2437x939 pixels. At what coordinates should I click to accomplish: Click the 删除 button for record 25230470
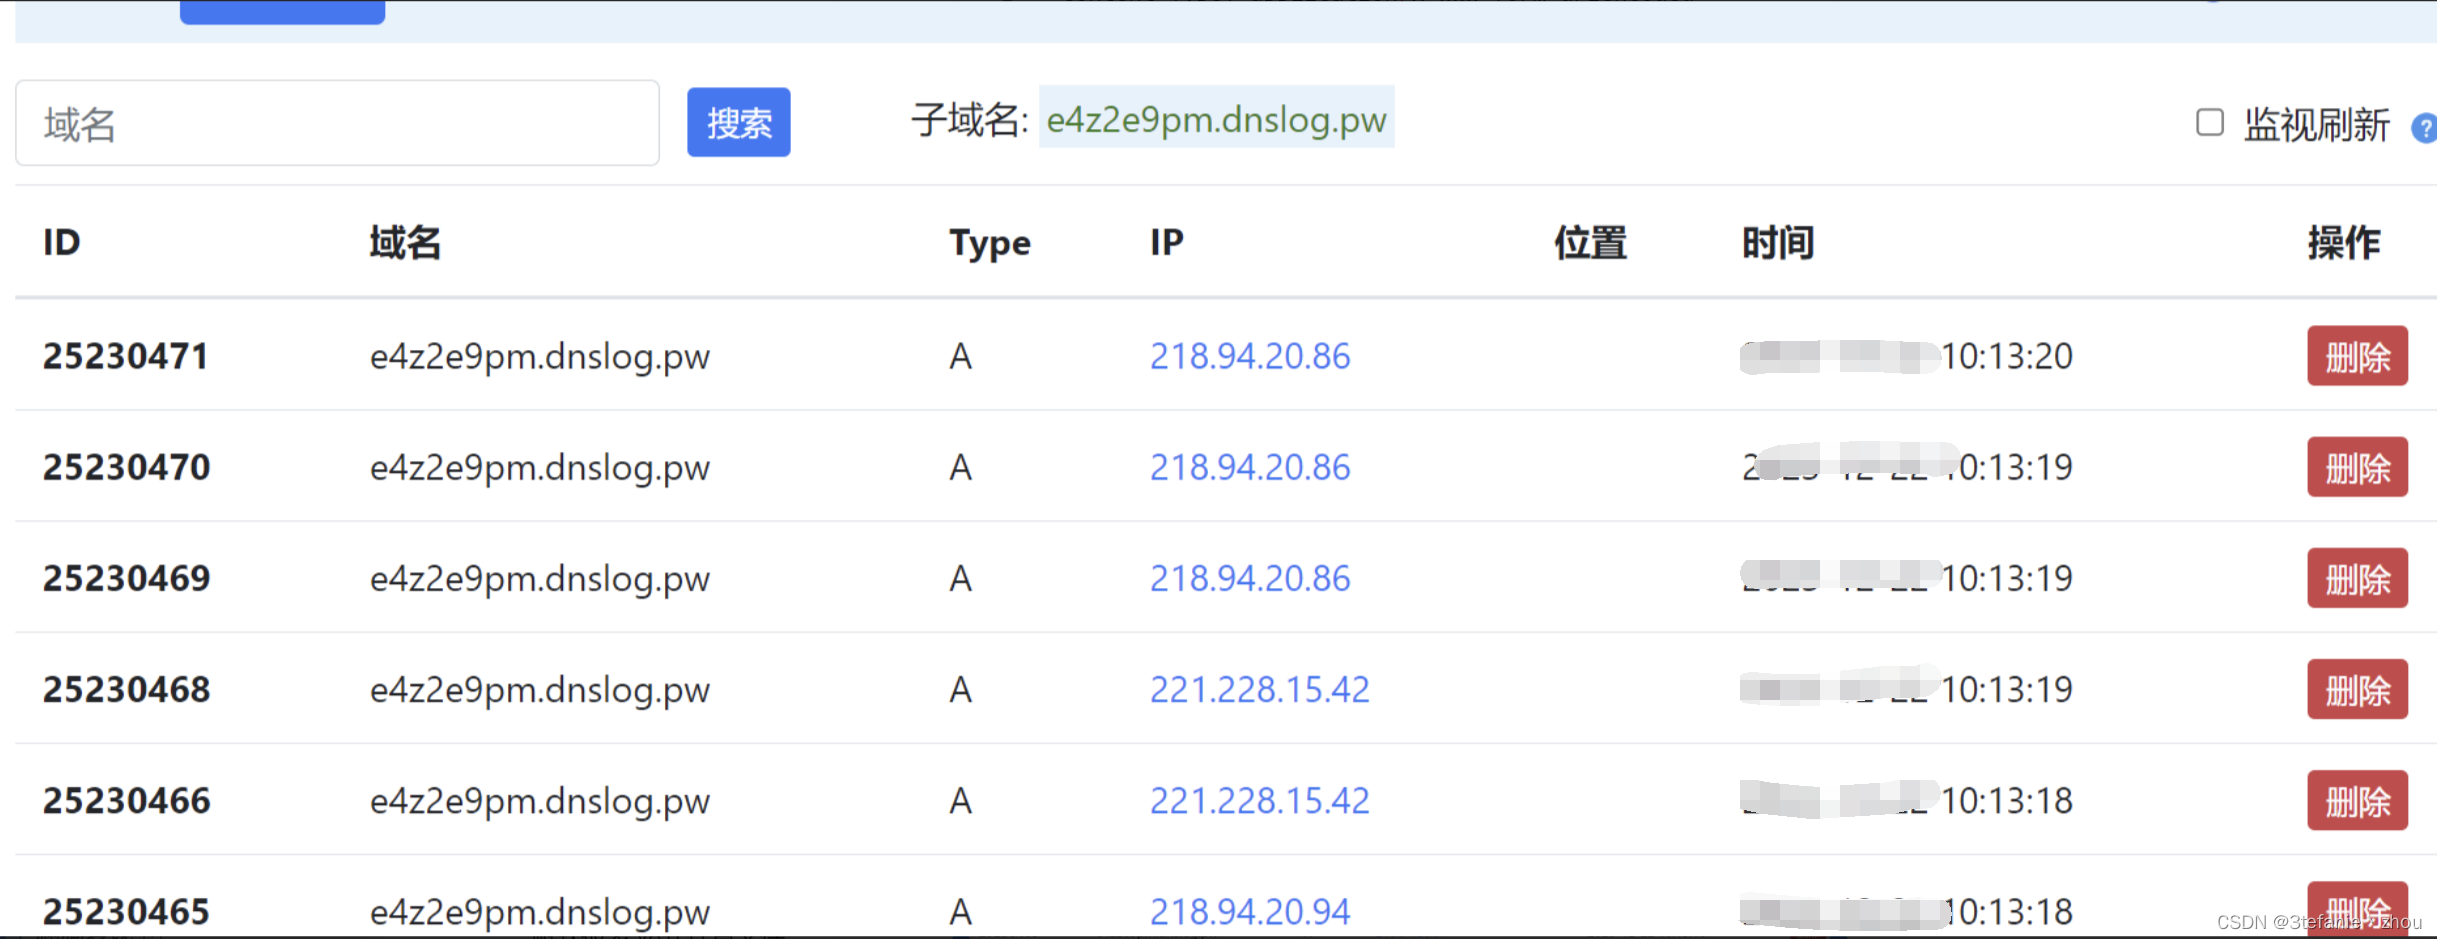click(x=2356, y=466)
